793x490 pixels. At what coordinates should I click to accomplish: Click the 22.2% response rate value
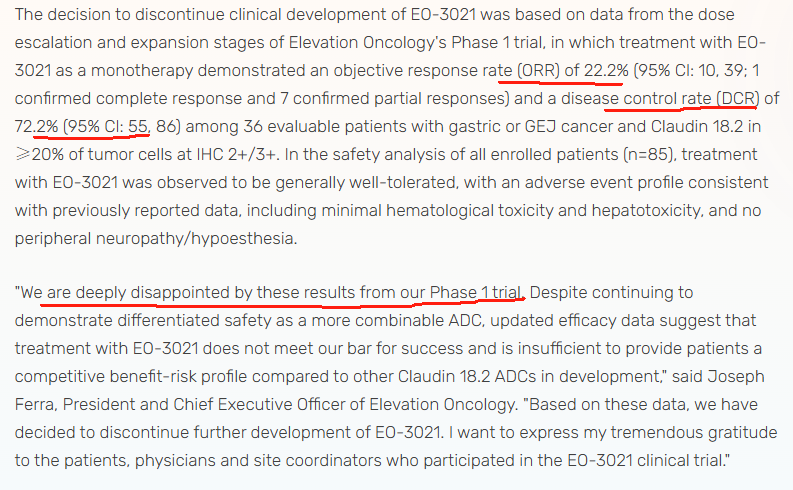click(x=607, y=72)
